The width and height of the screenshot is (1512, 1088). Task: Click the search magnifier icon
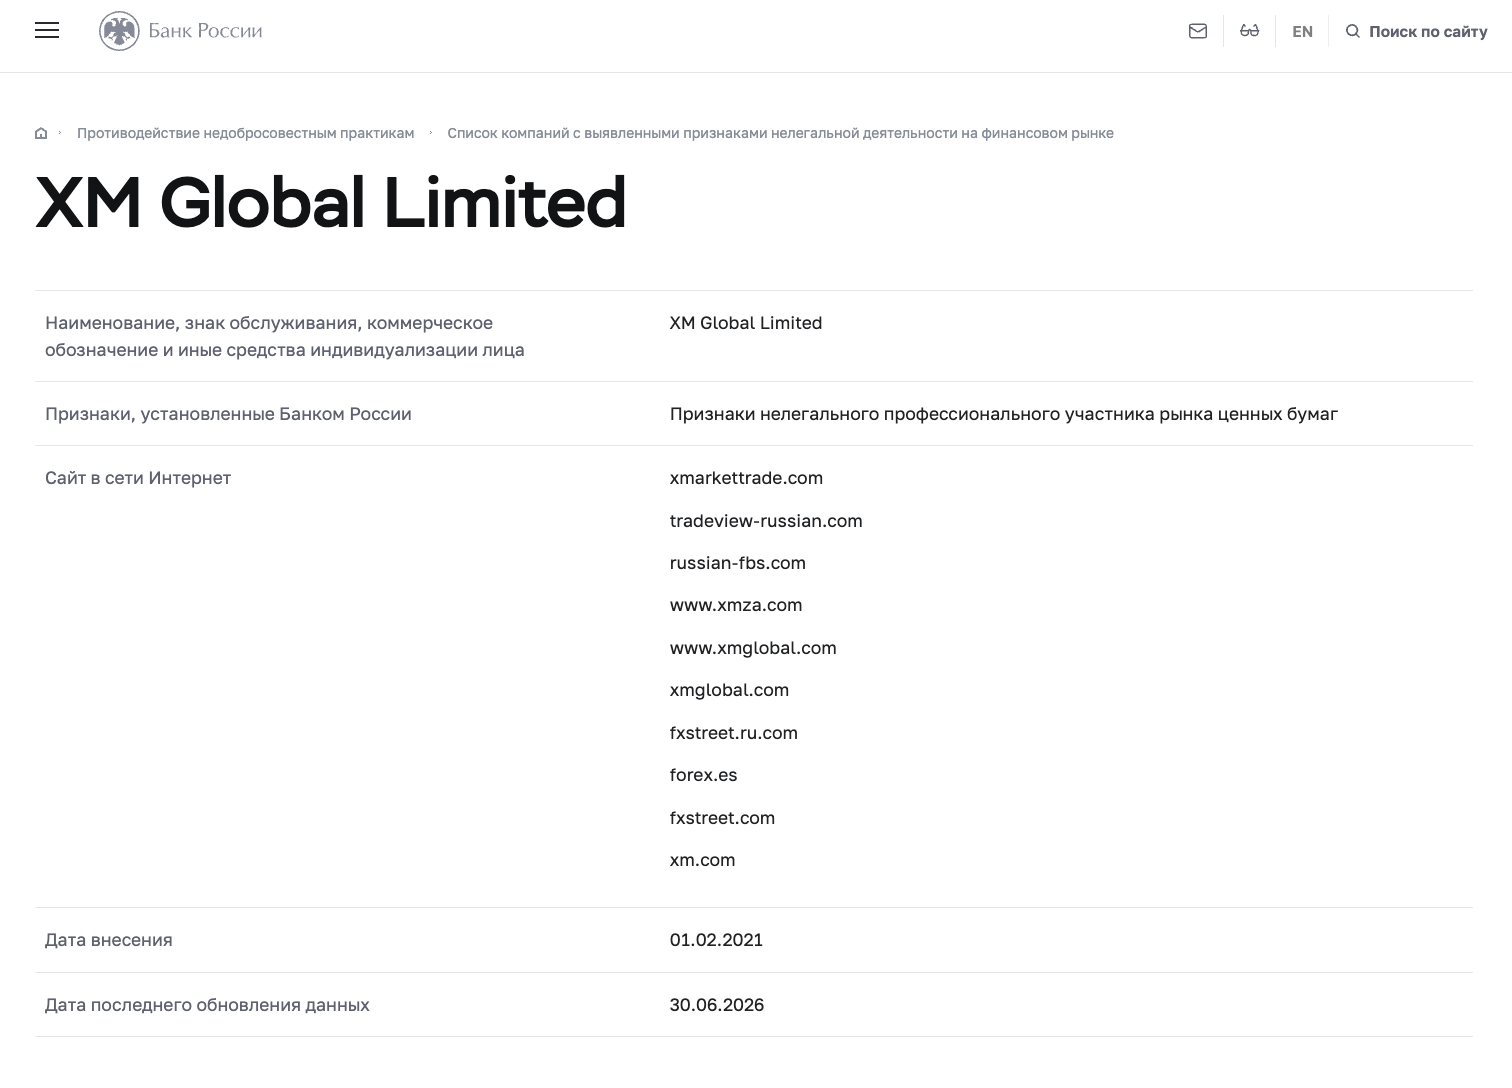[1353, 31]
